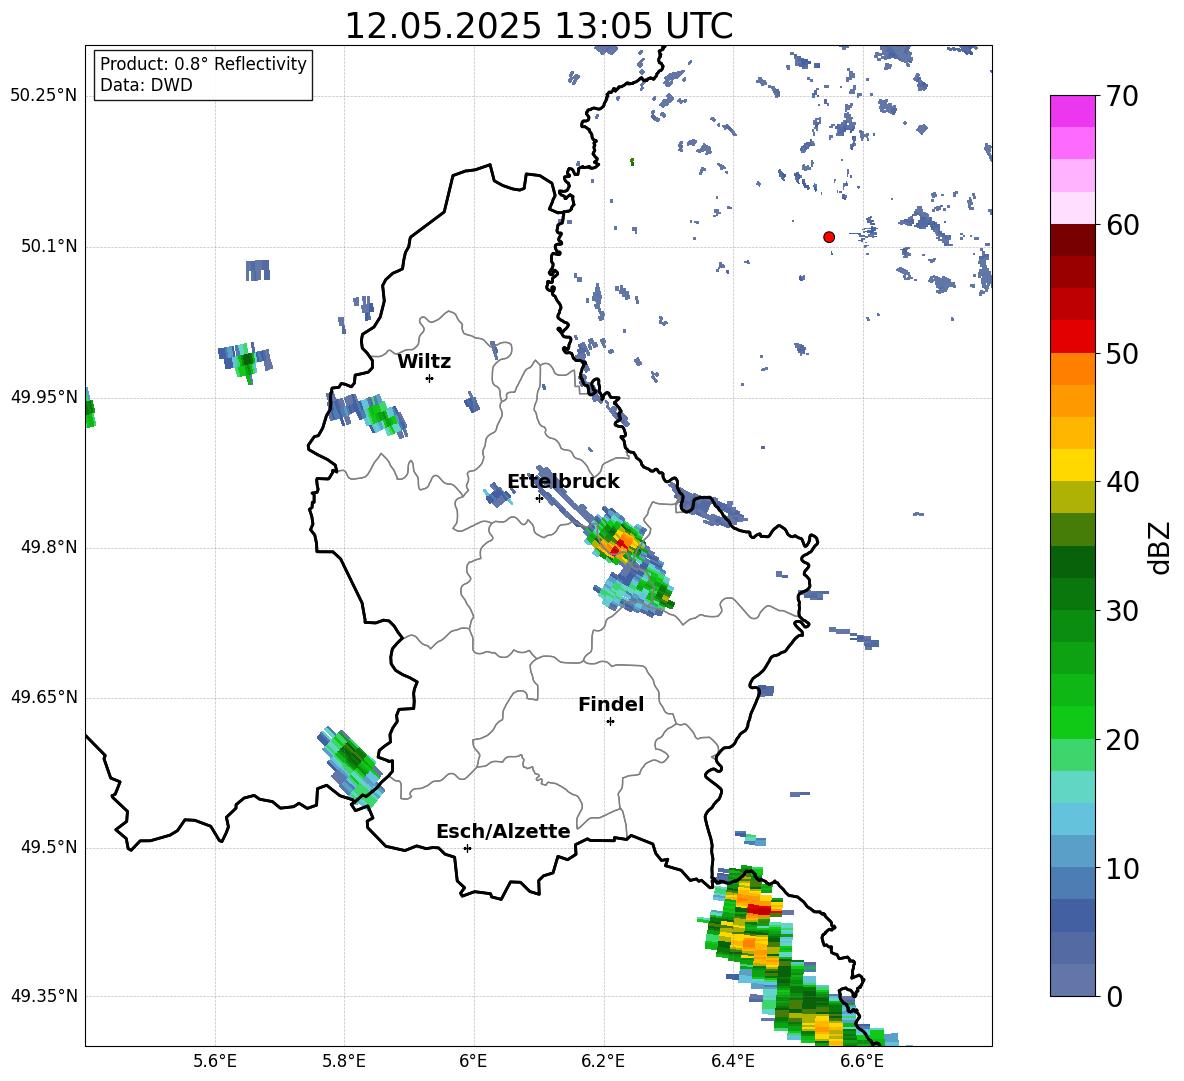Viewport: 1184px width, 1081px height.
Task: Click the orange colorbar segment below 50
Action: [x=1072, y=368]
